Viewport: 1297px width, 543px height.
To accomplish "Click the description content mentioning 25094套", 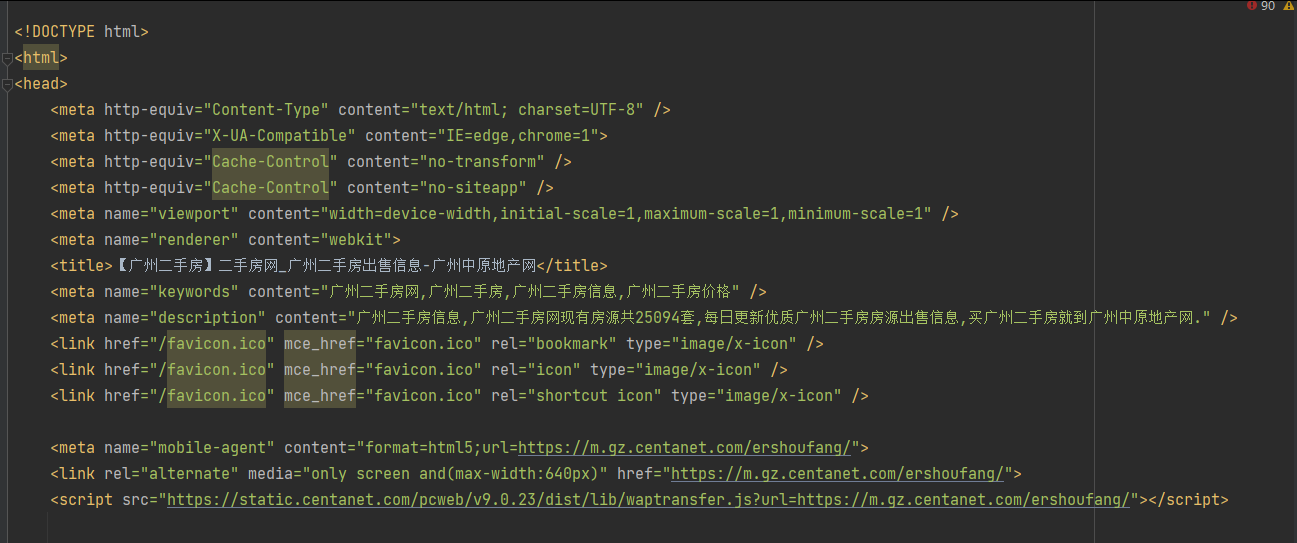I will coord(780,318).
